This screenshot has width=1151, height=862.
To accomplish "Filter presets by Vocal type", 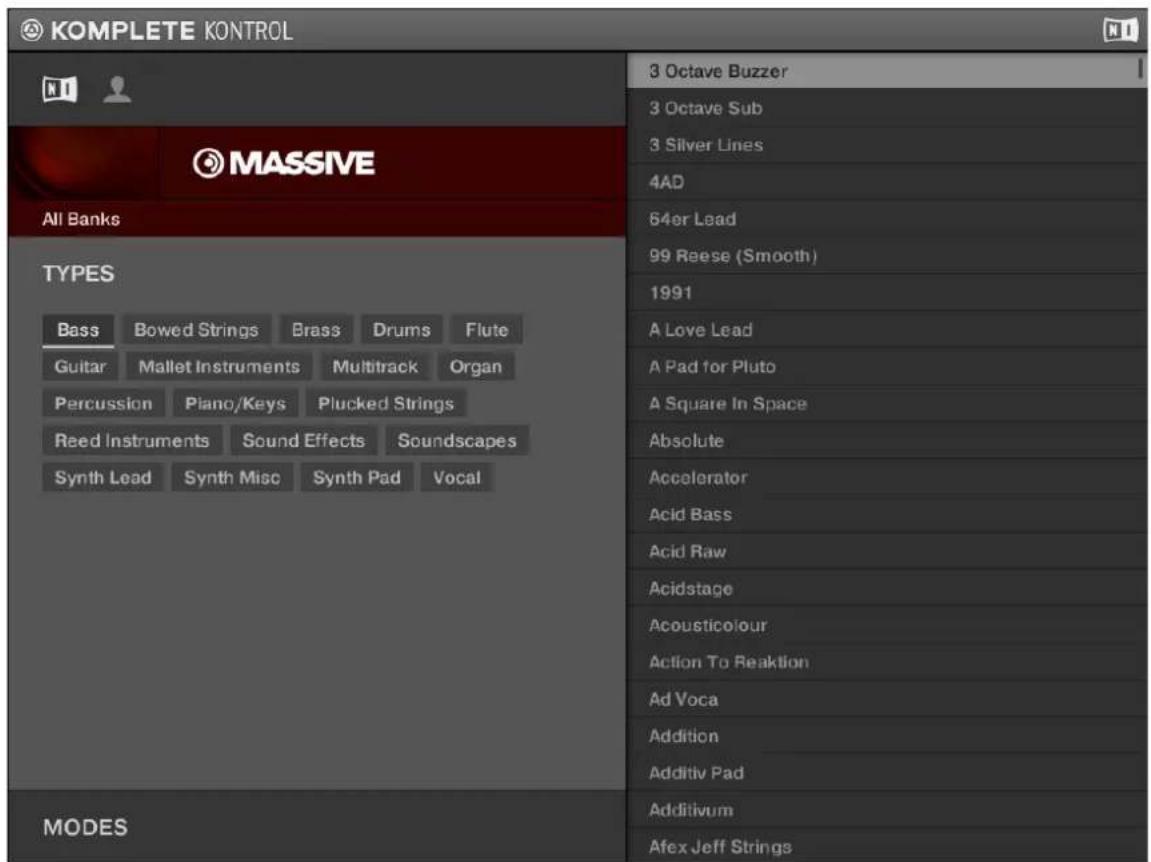I will pyautogui.click(x=457, y=477).
